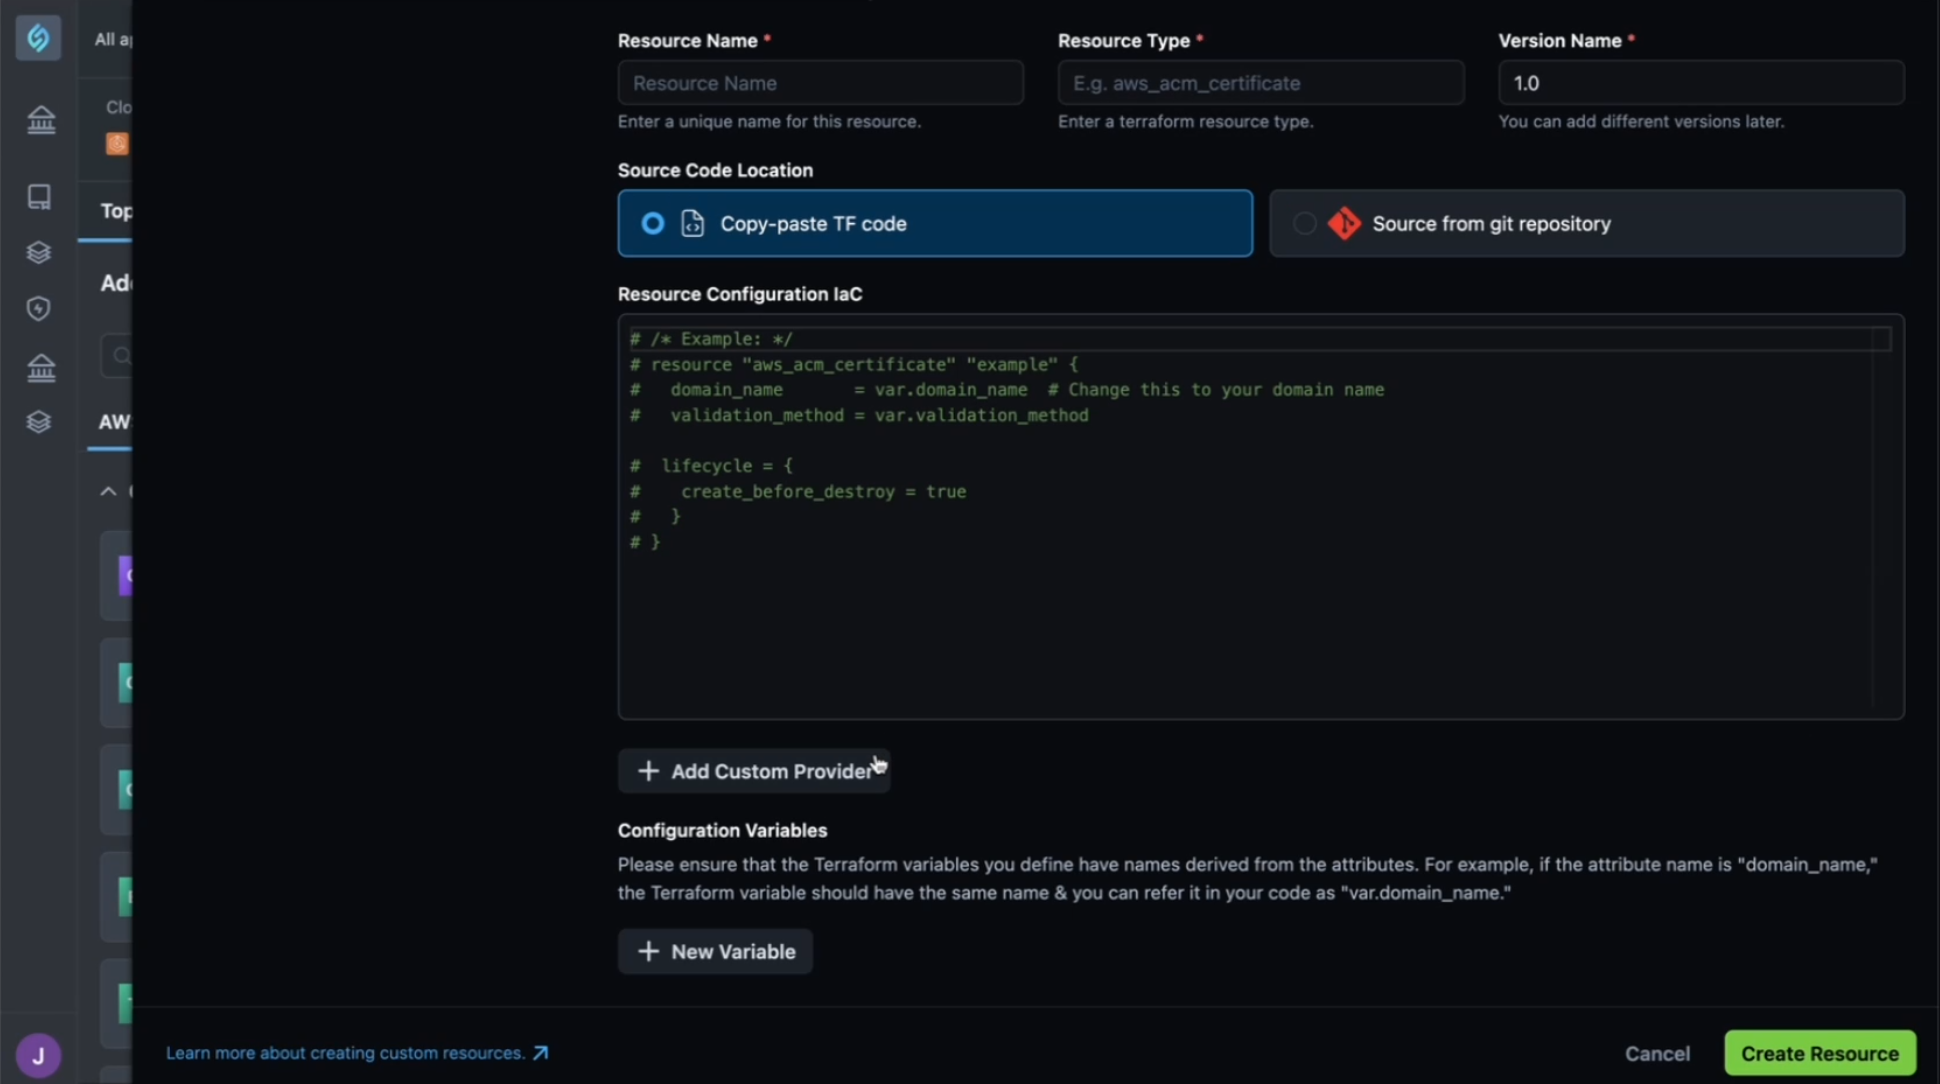Open the shield icon in the sidebar
The width and height of the screenshot is (1940, 1084).
click(x=39, y=308)
